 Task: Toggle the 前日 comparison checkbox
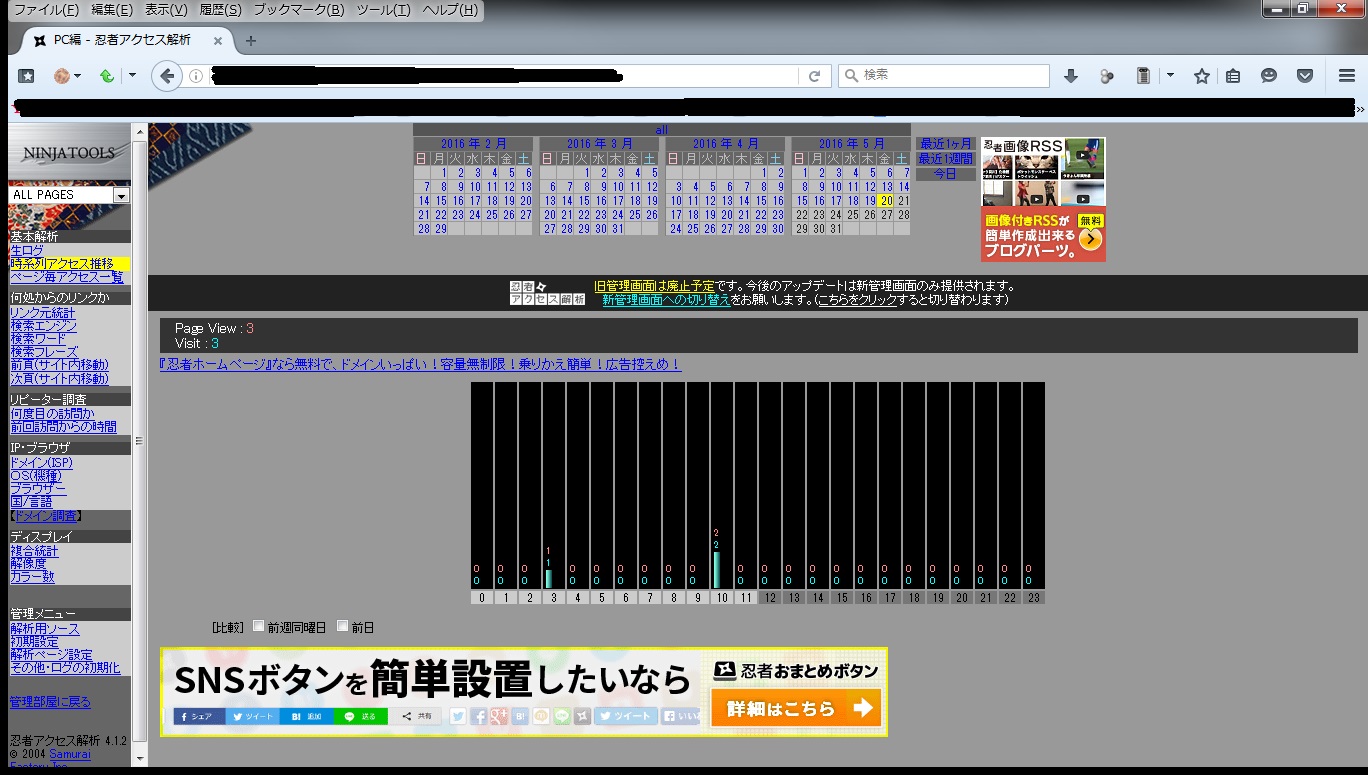(x=343, y=626)
